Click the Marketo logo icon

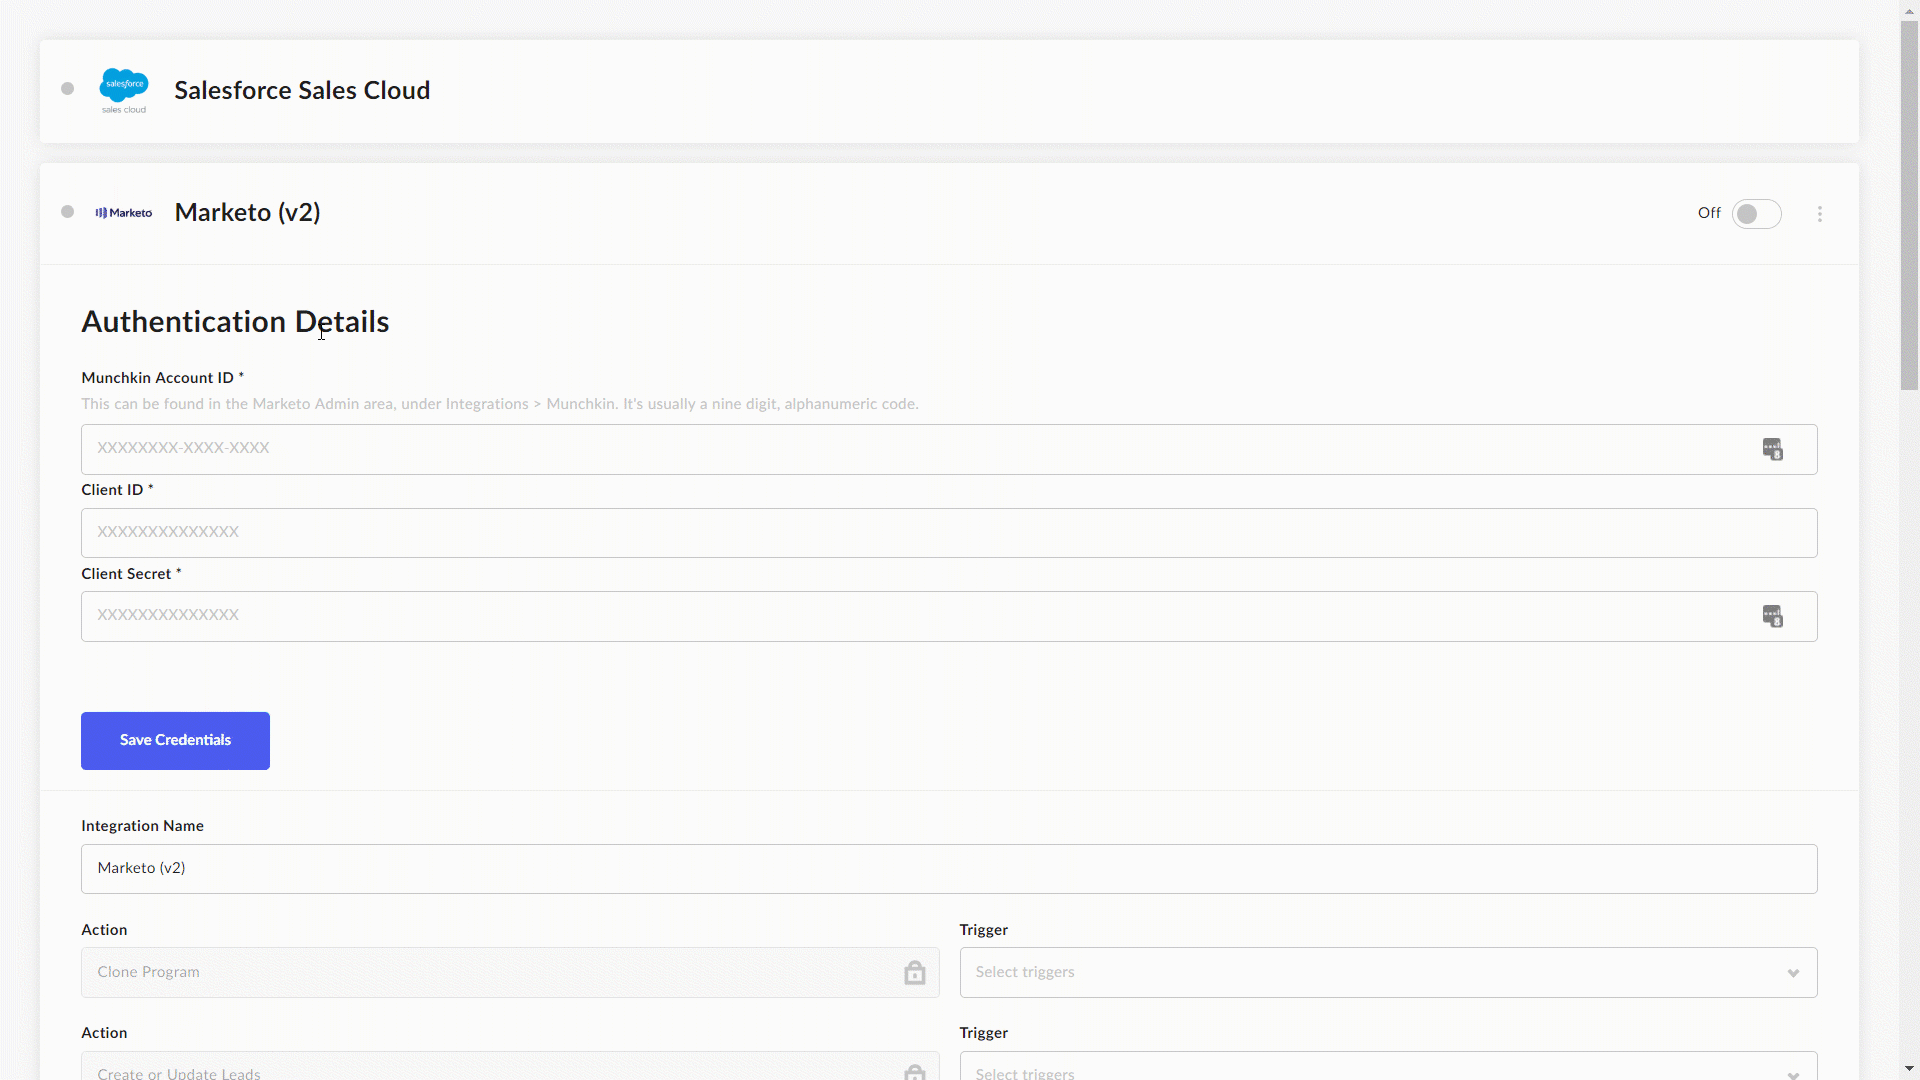(x=124, y=213)
